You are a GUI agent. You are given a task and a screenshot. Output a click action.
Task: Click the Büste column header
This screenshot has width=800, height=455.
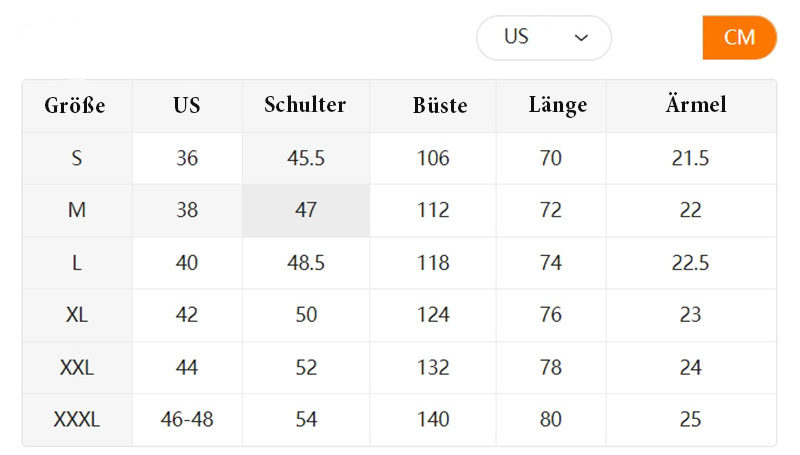[440, 105]
